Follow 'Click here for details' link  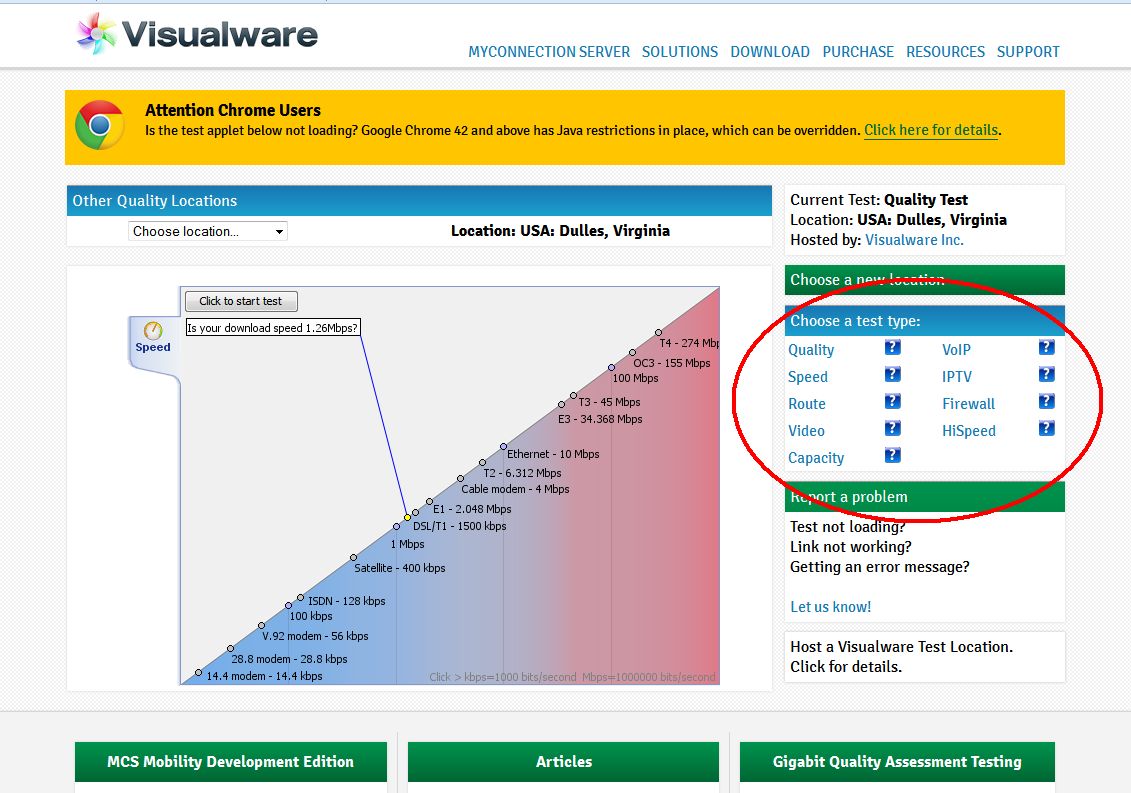click(931, 131)
